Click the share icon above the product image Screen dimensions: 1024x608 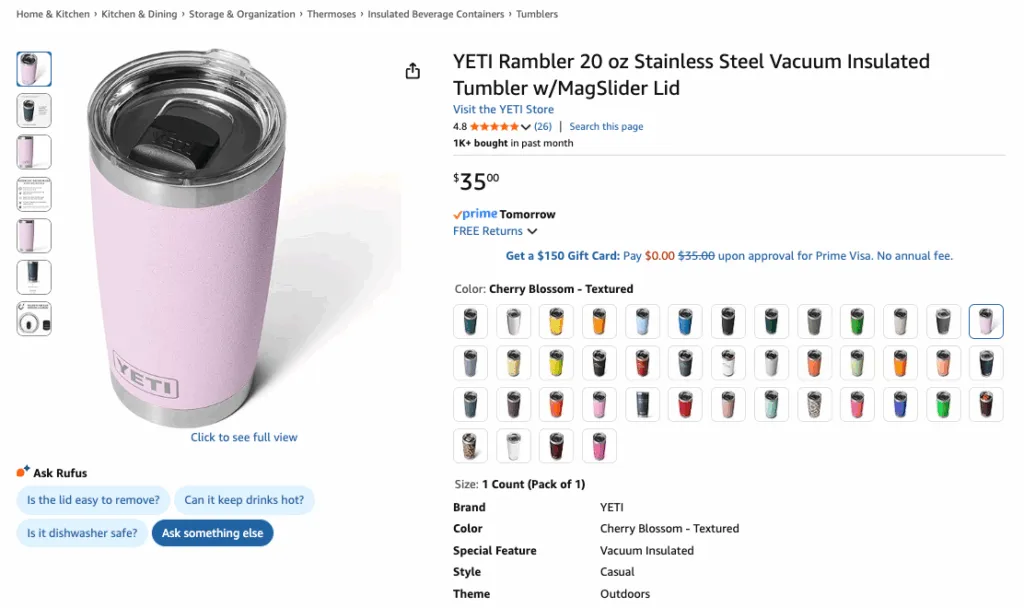(412, 71)
